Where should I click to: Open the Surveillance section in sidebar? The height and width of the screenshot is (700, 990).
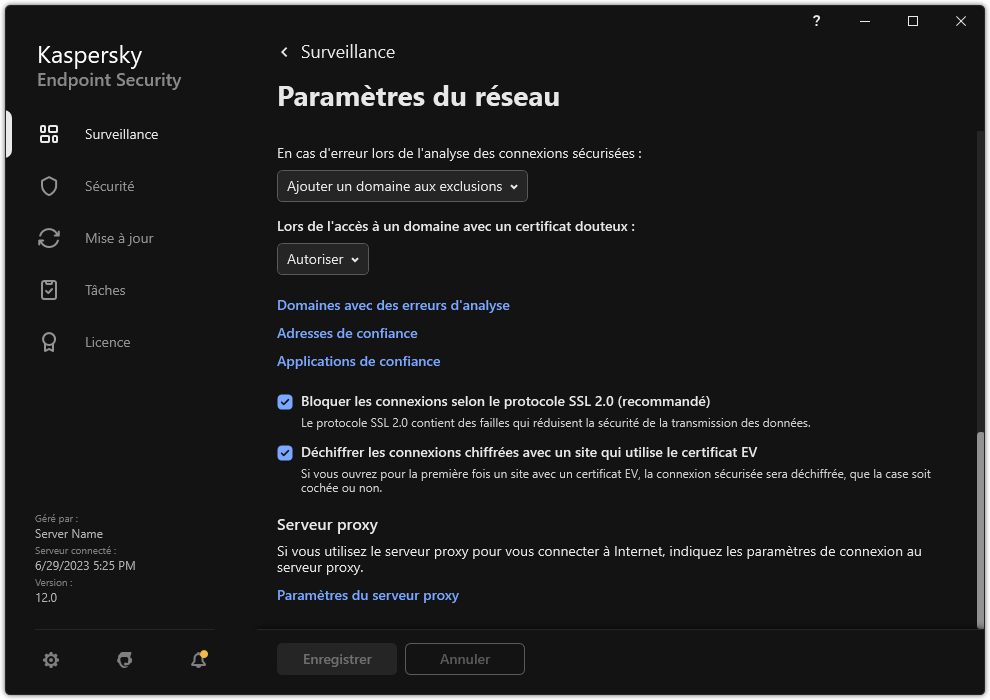120,134
